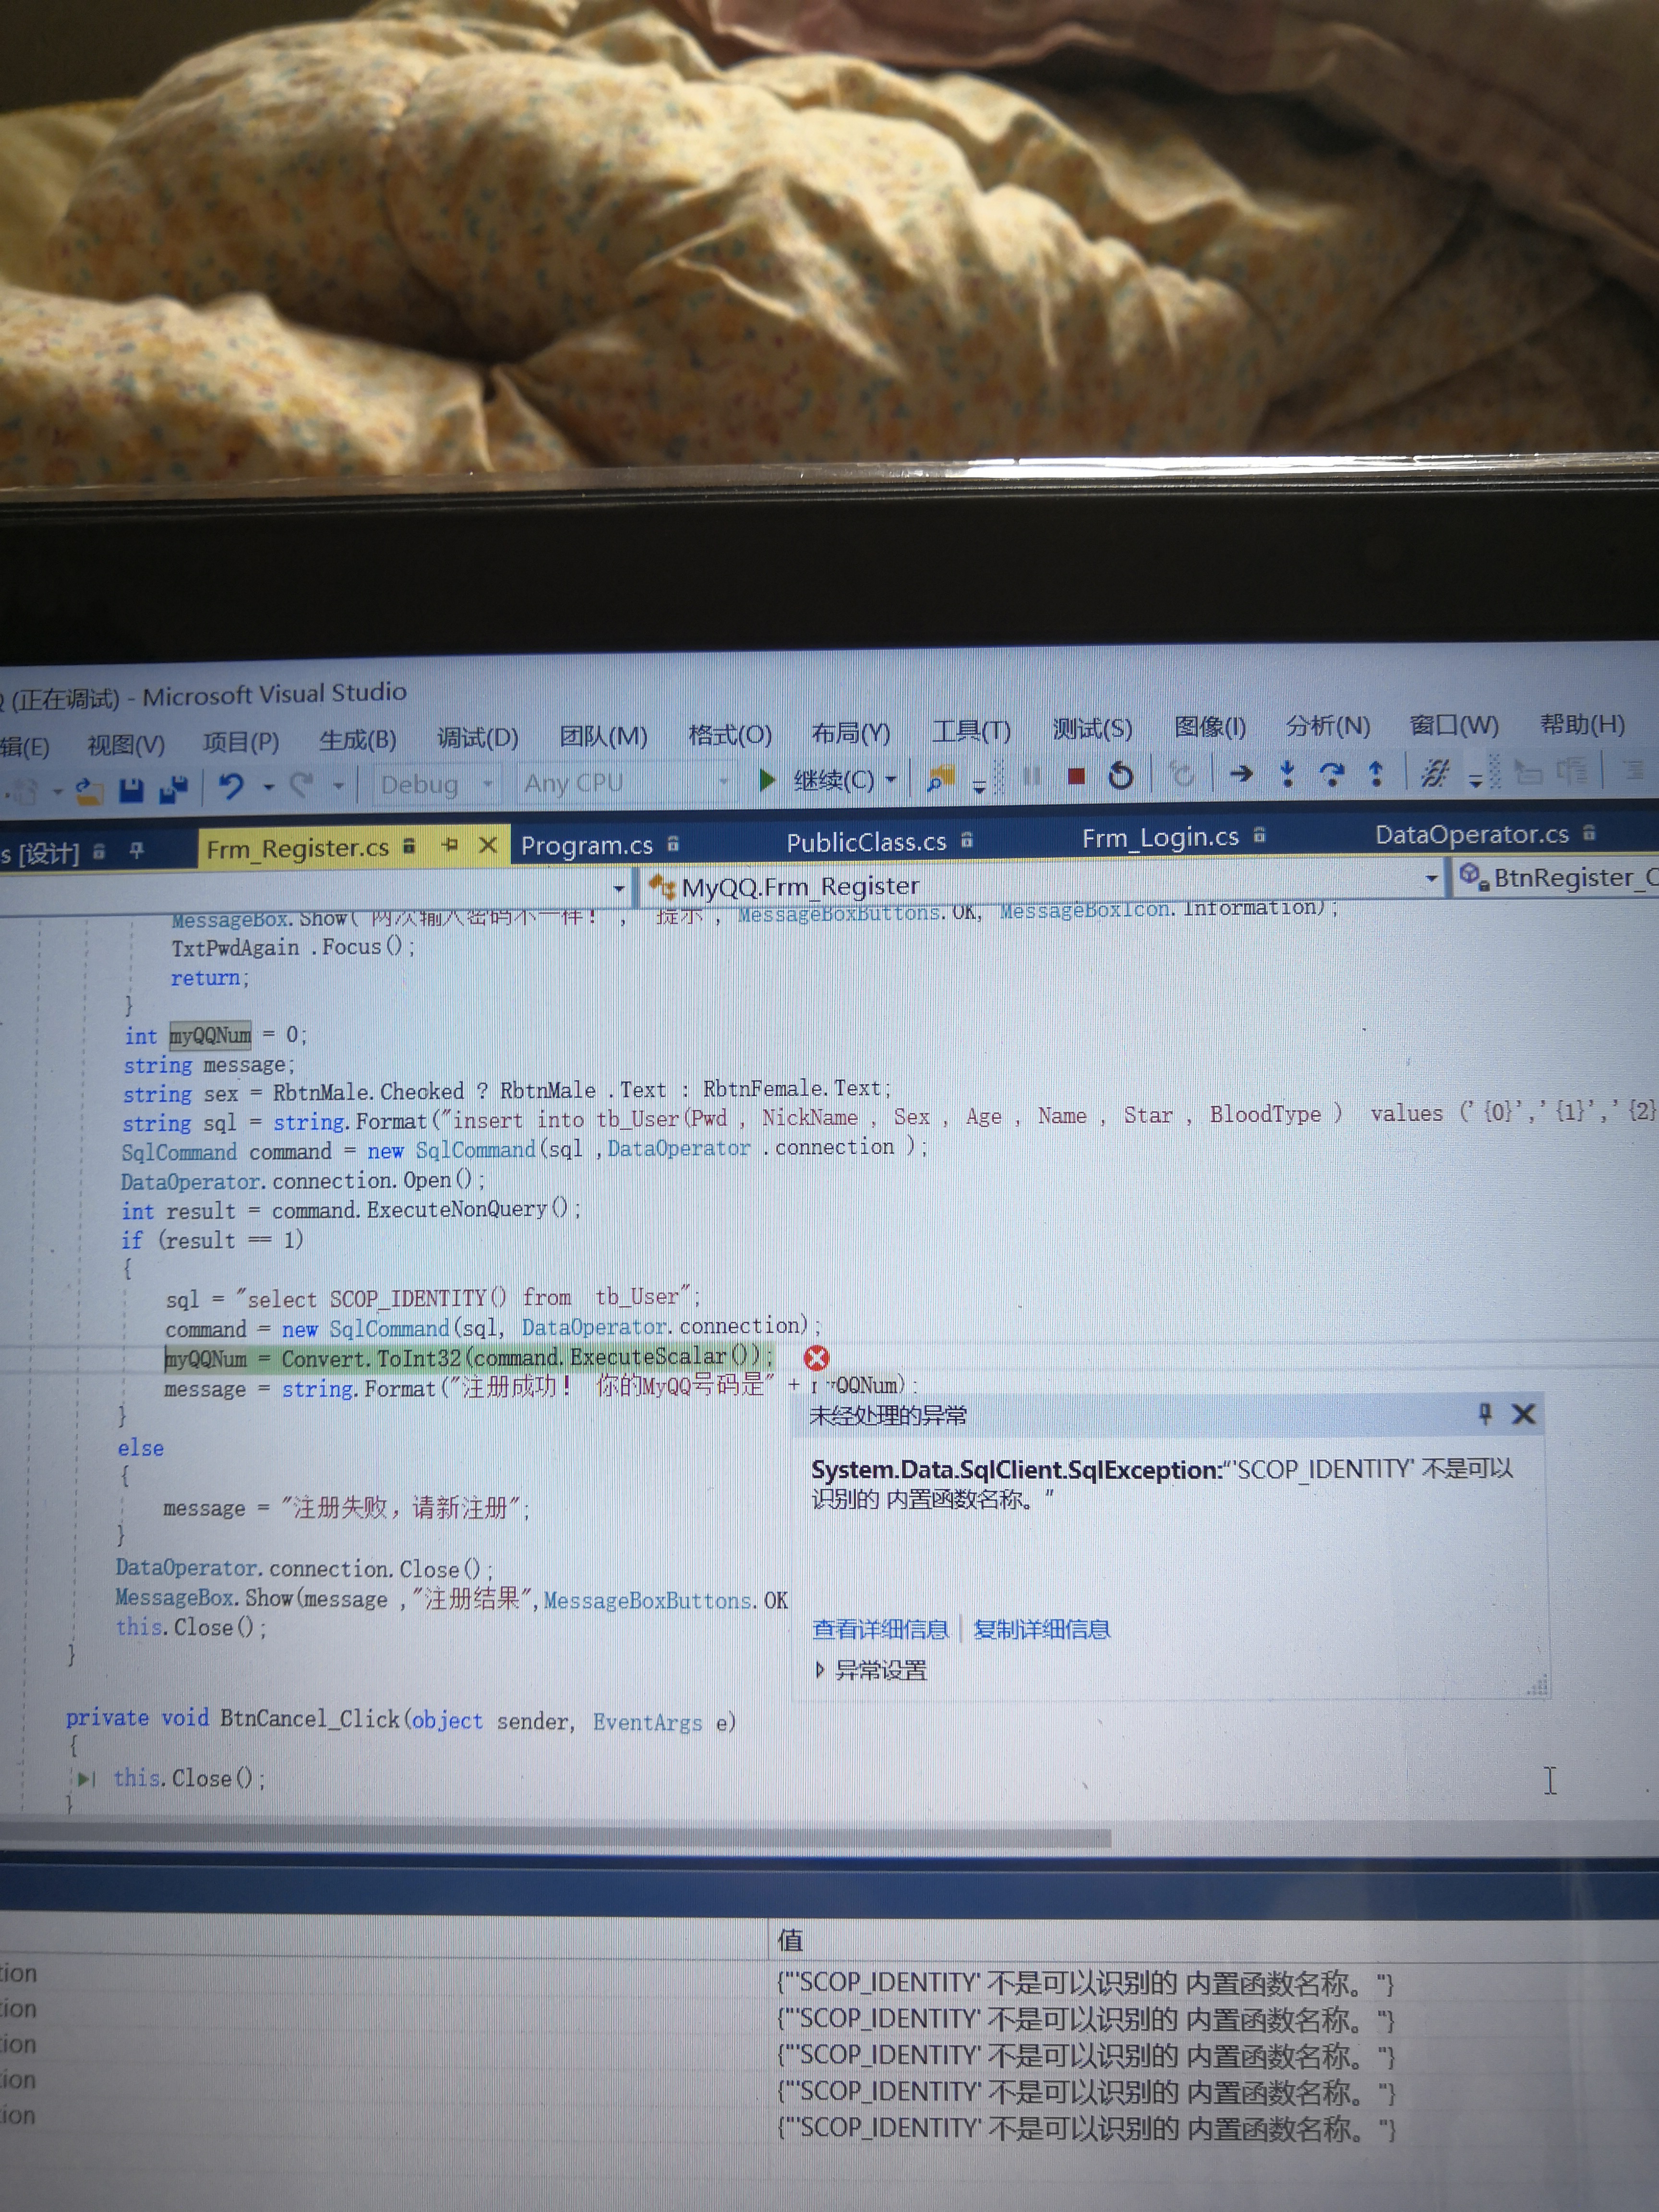Click the MyQQ.Frm_Register class icon

click(x=662, y=886)
